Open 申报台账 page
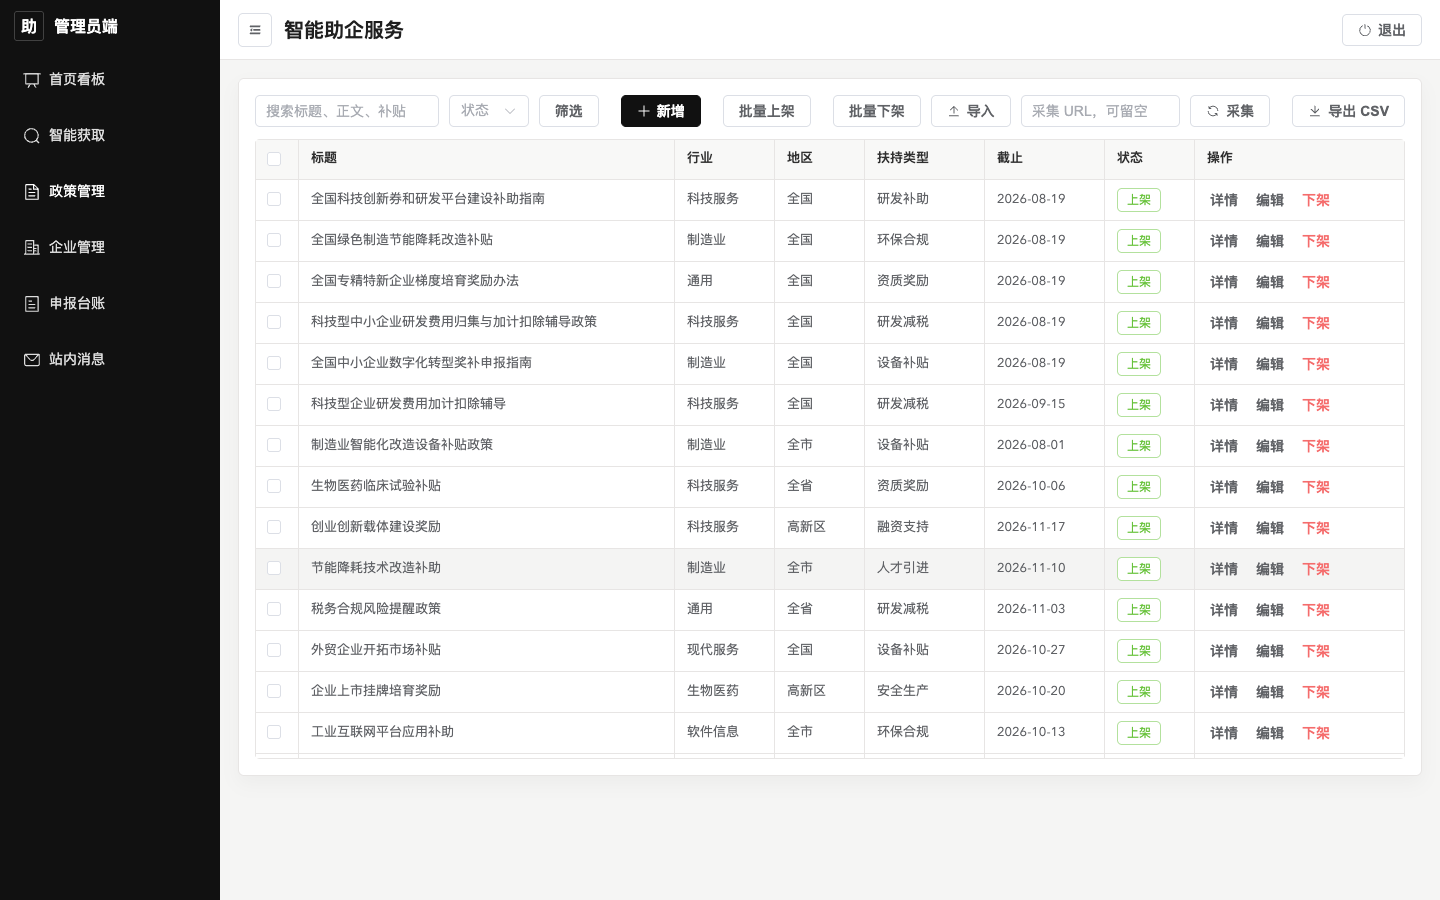 110,303
